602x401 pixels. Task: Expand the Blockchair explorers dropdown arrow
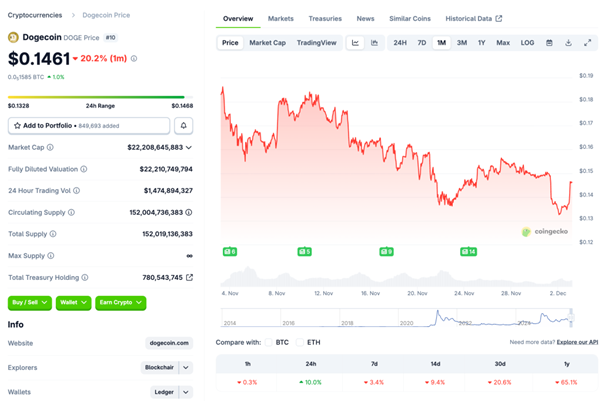click(185, 367)
